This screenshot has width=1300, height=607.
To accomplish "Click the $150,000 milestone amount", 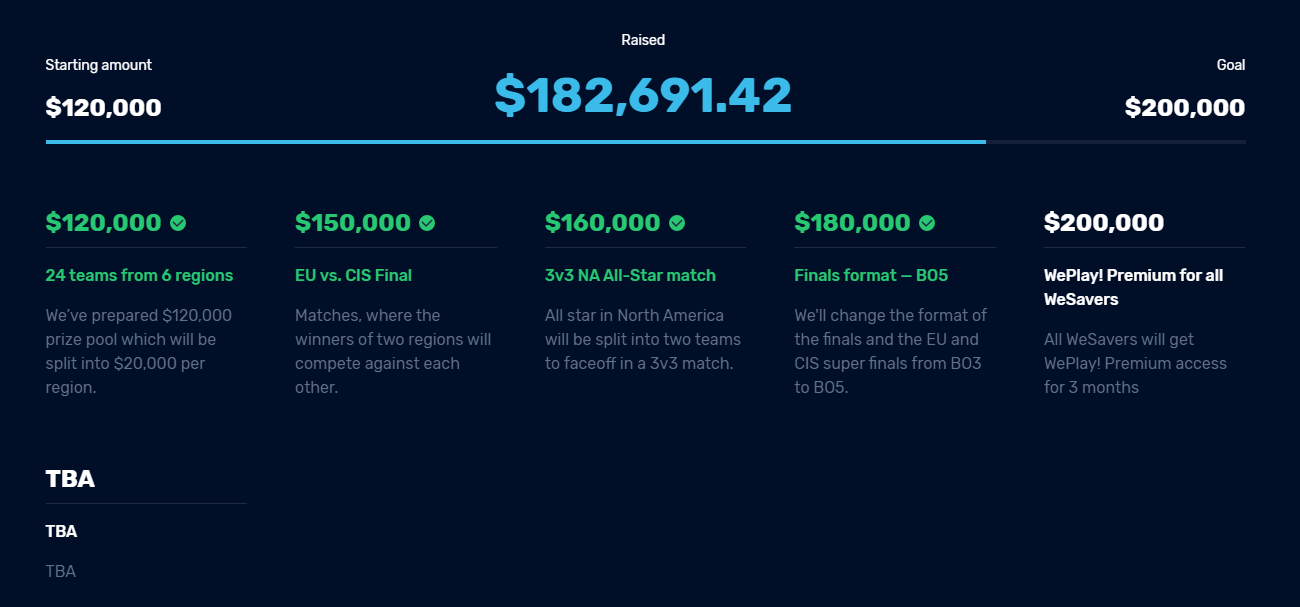I will tap(353, 223).
